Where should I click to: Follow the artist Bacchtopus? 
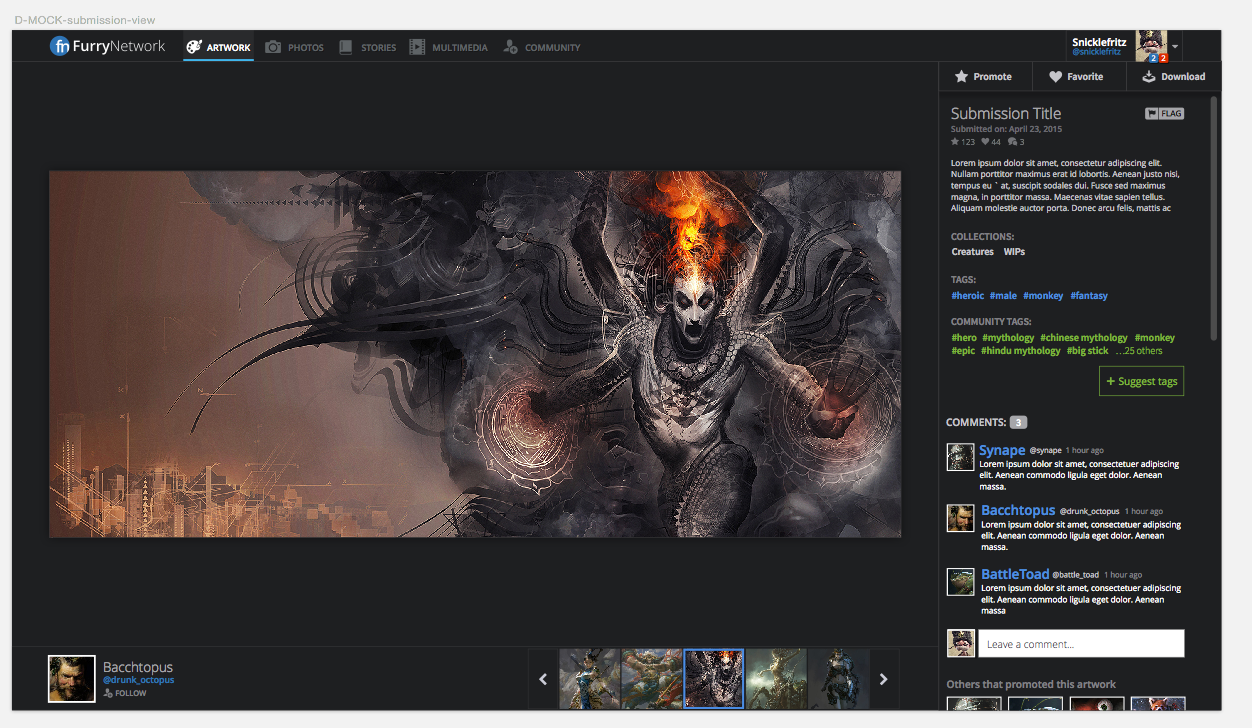[x=125, y=693]
